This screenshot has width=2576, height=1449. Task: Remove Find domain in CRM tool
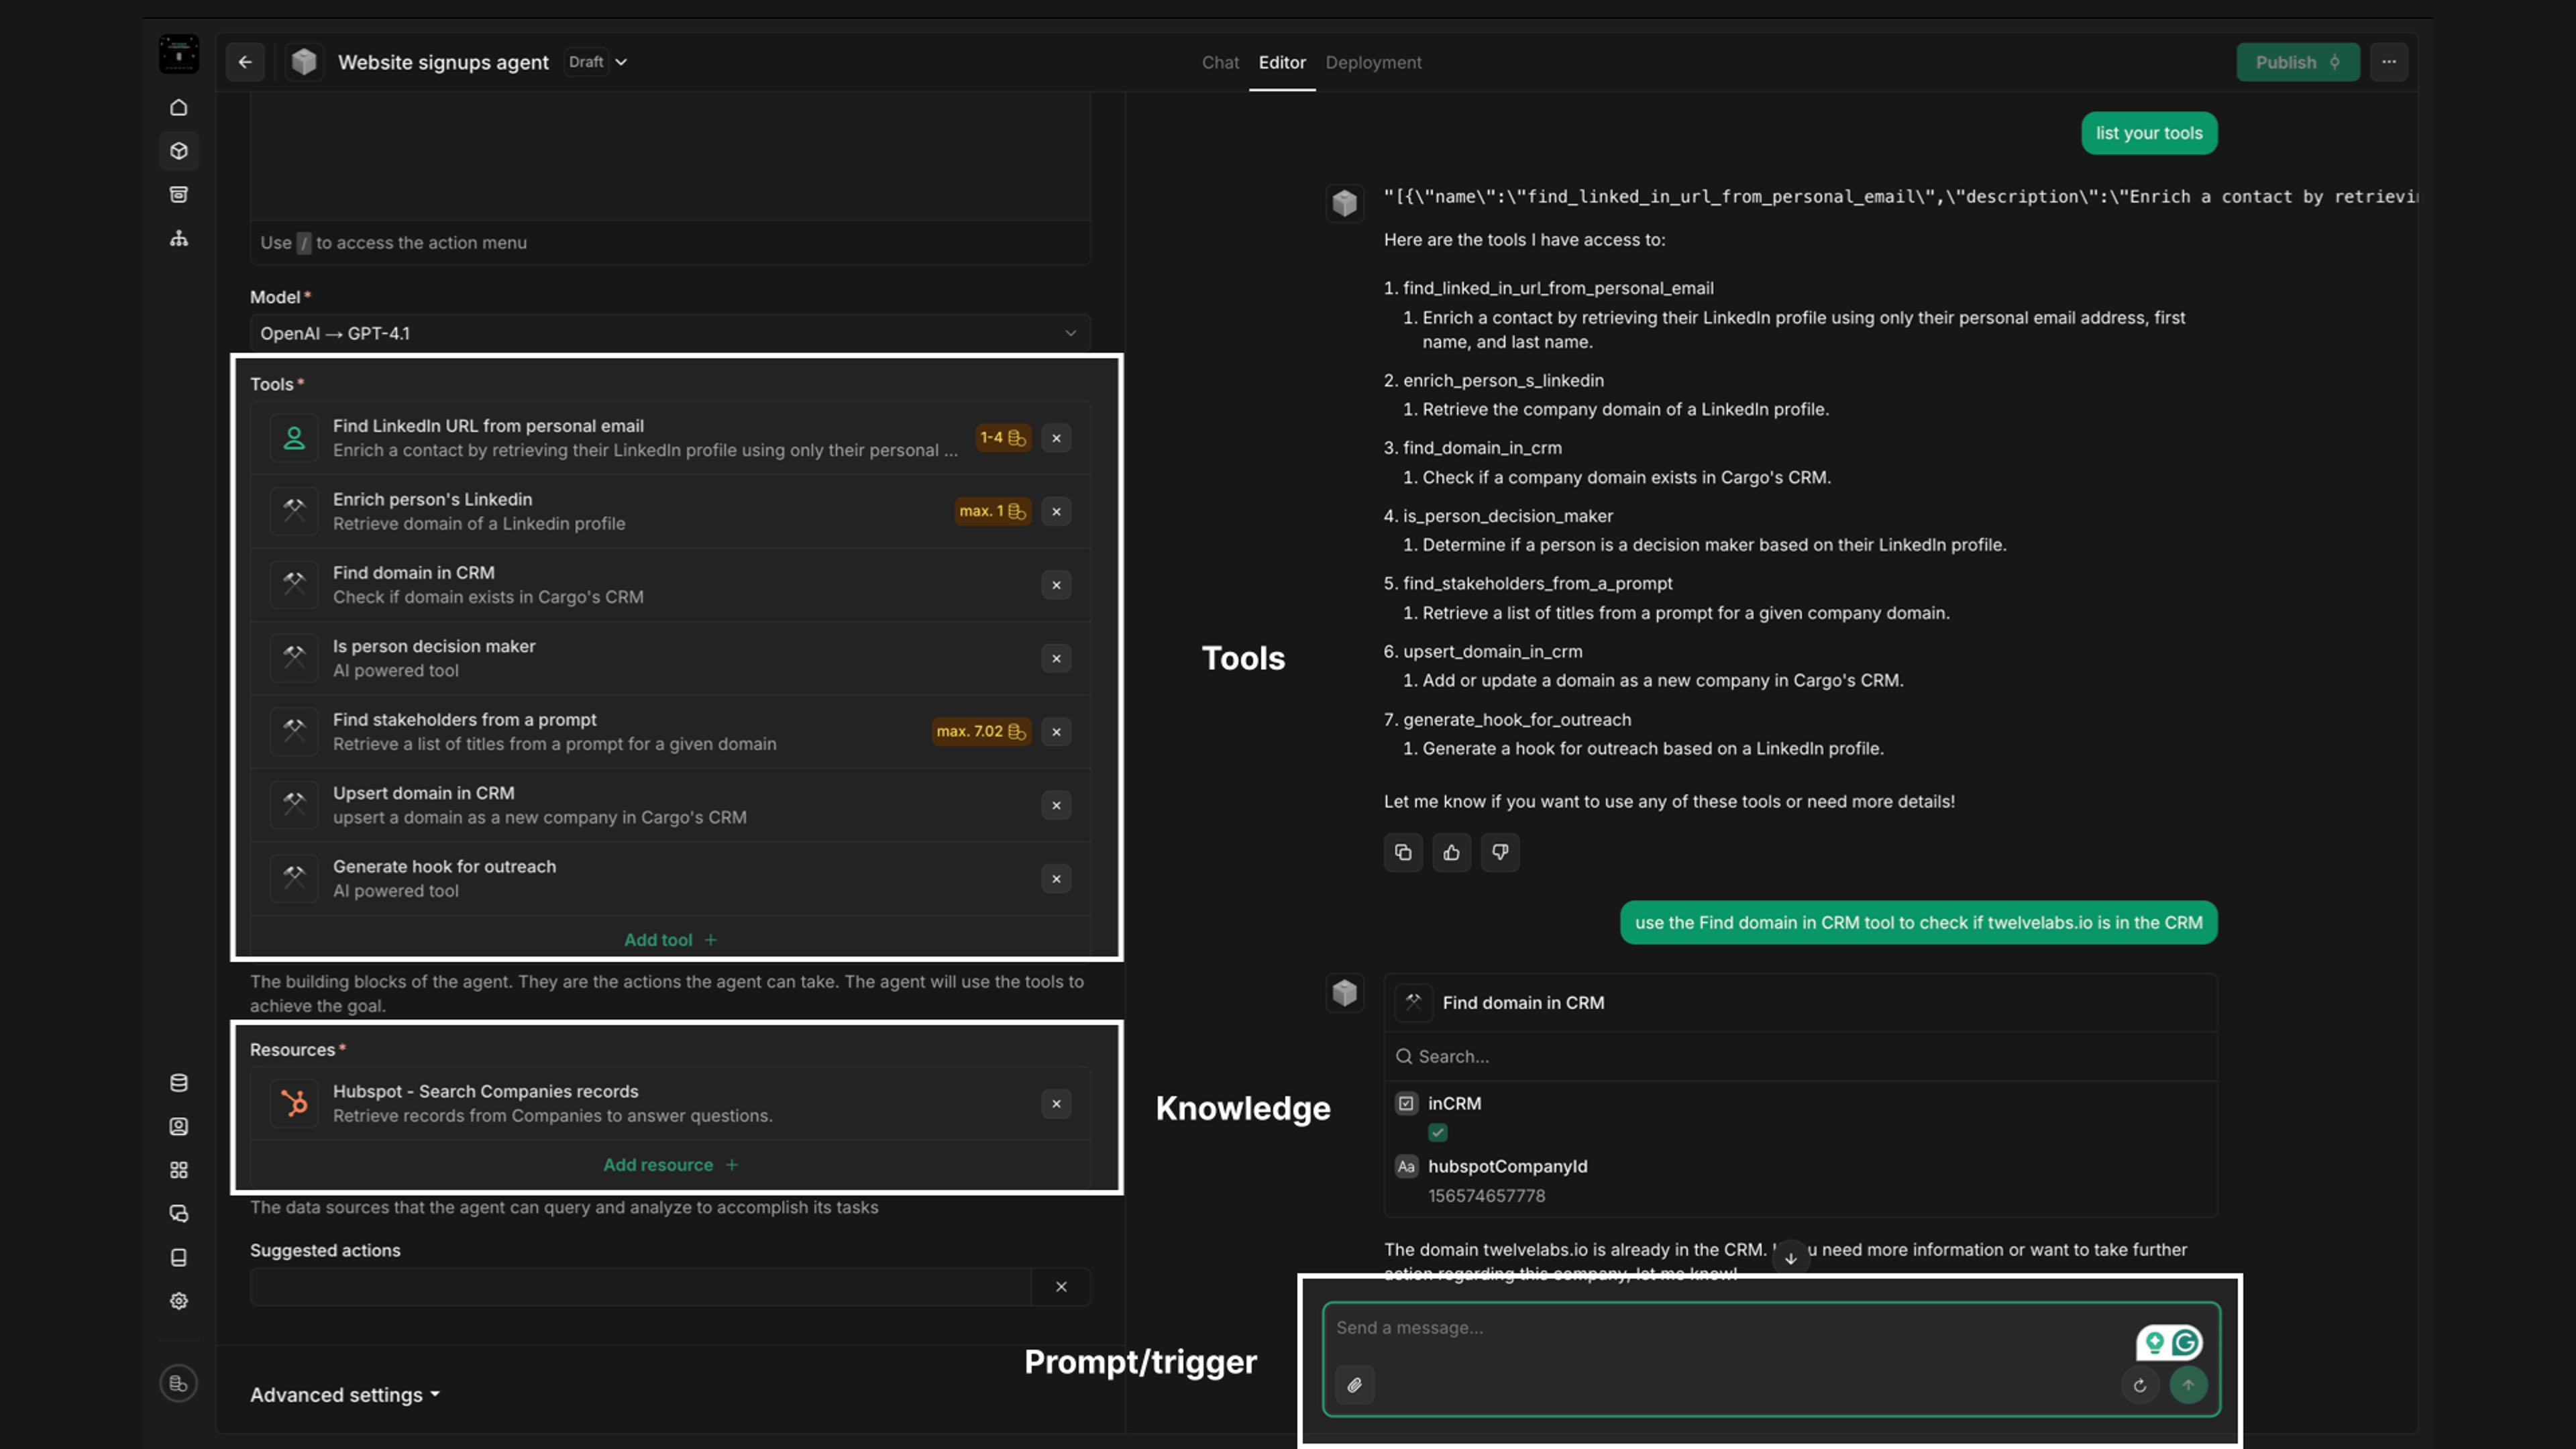(x=1056, y=585)
